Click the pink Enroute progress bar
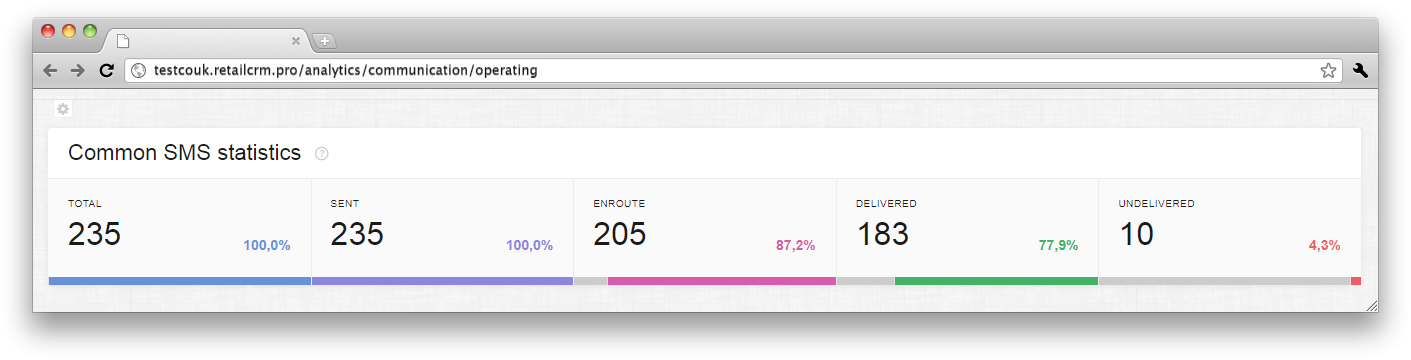This screenshot has height=360, width=1411. pos(722,281)
